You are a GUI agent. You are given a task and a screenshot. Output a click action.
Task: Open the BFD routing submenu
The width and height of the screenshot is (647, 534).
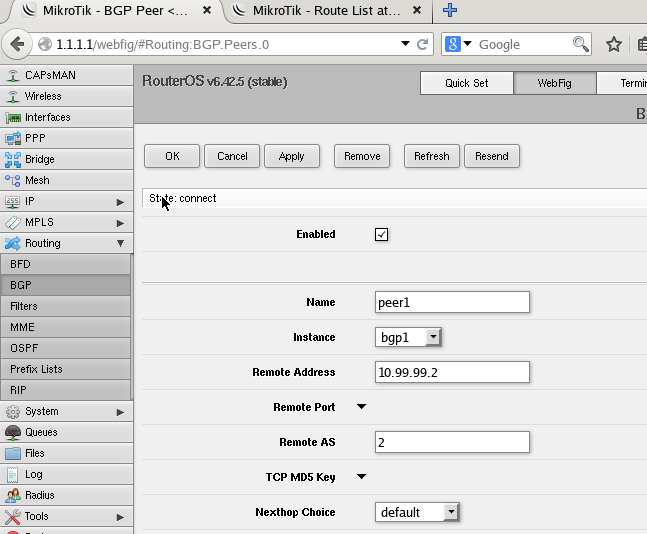[x=65, y=264]
